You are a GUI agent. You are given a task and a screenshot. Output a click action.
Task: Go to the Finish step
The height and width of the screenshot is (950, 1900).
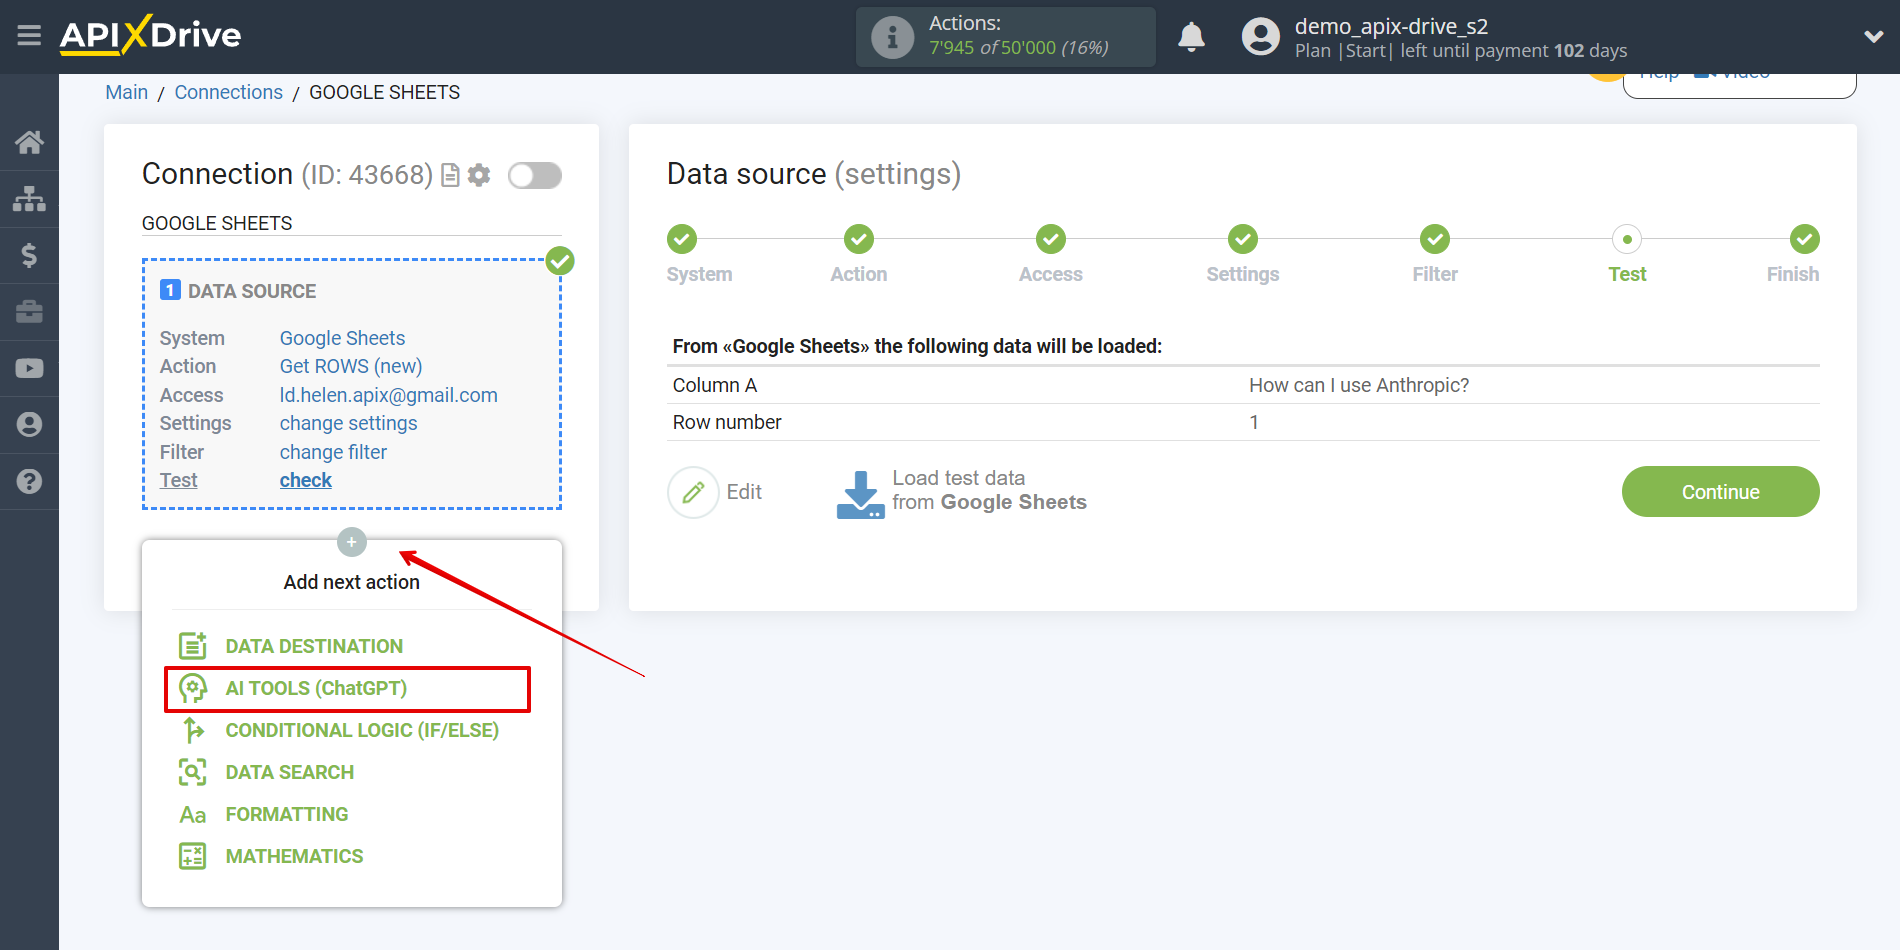pos(1805,239)
